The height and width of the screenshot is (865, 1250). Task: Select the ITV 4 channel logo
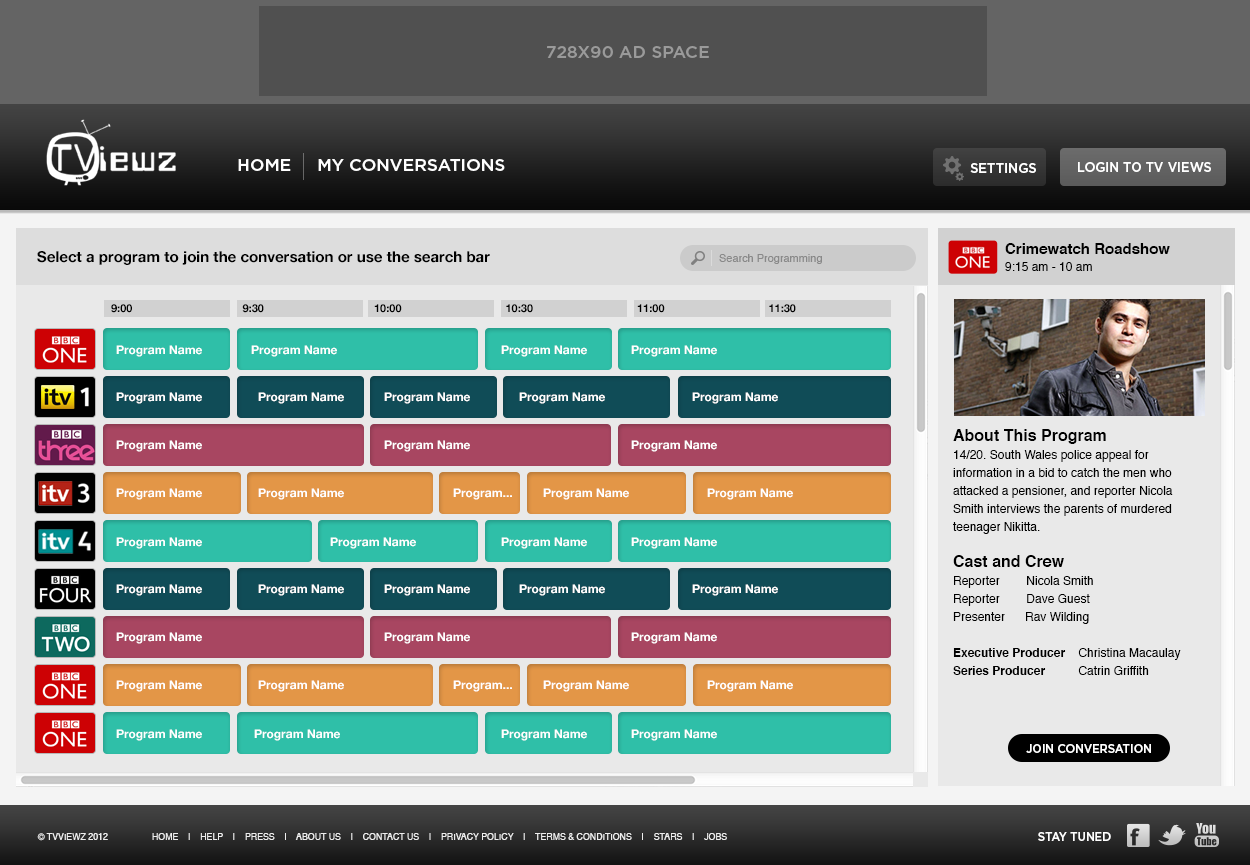pos(65,541)
